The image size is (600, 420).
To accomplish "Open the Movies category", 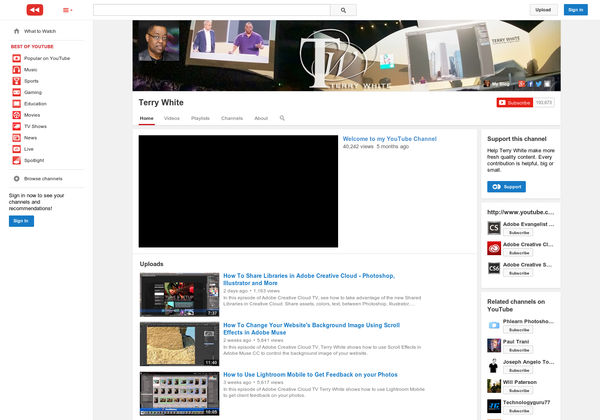I will (32, 115).
